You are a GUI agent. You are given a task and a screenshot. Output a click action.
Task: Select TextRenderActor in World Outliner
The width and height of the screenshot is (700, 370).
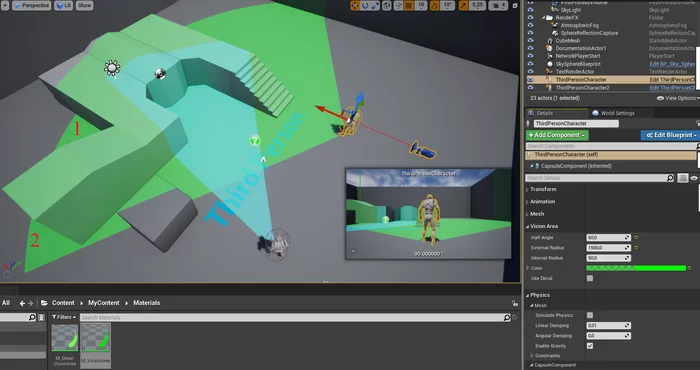click(575, 71)
